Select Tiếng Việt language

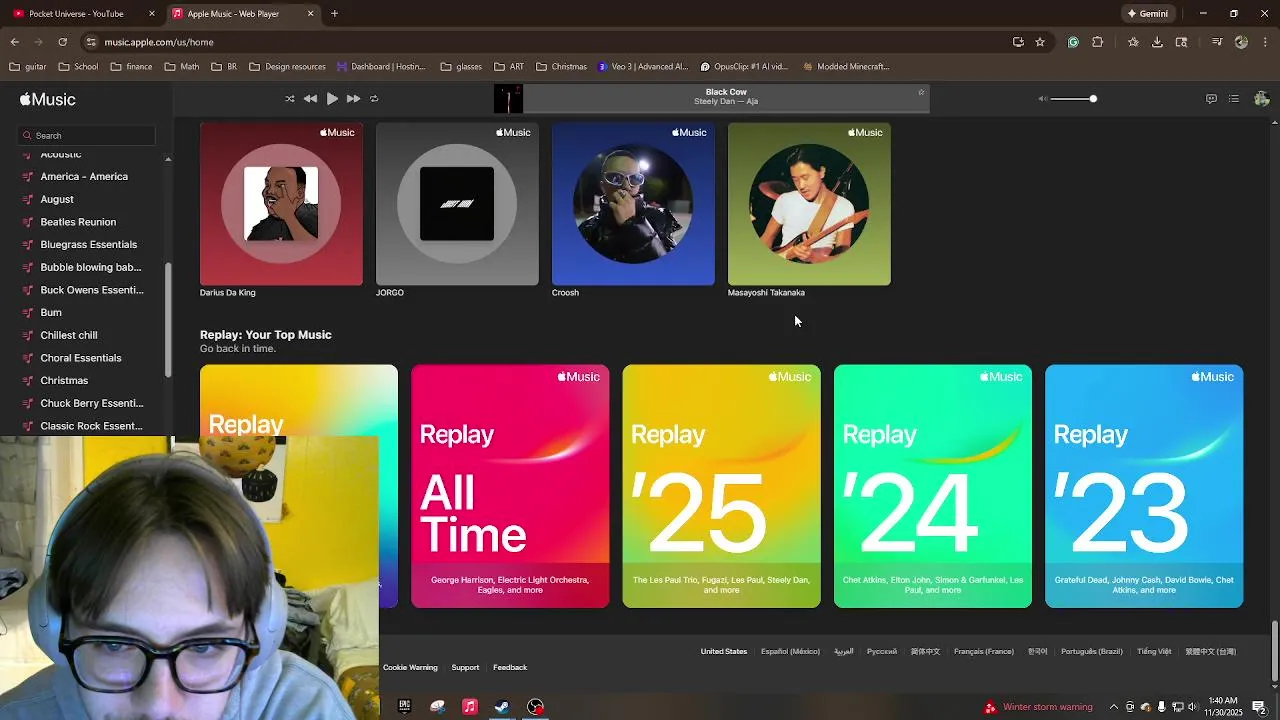click(x=1154, y=651)
